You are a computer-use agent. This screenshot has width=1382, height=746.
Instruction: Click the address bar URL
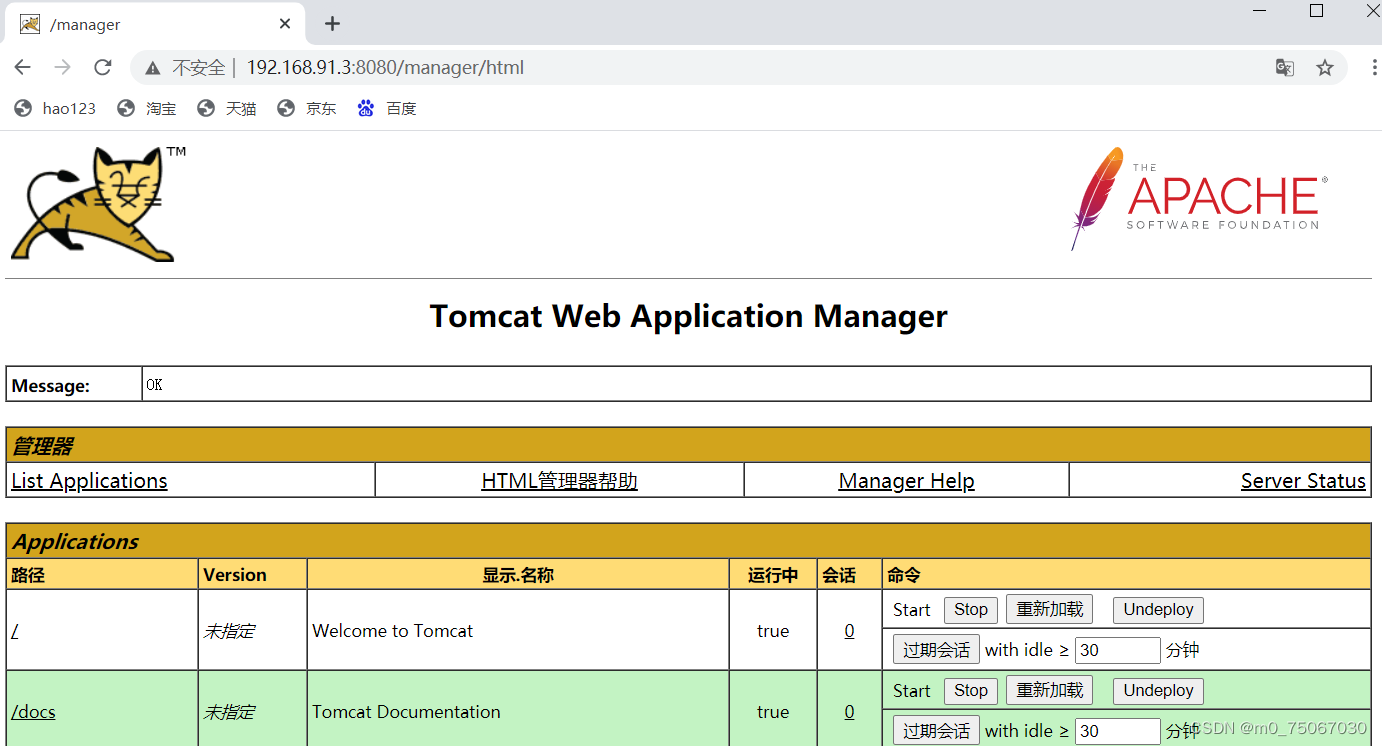385,68
